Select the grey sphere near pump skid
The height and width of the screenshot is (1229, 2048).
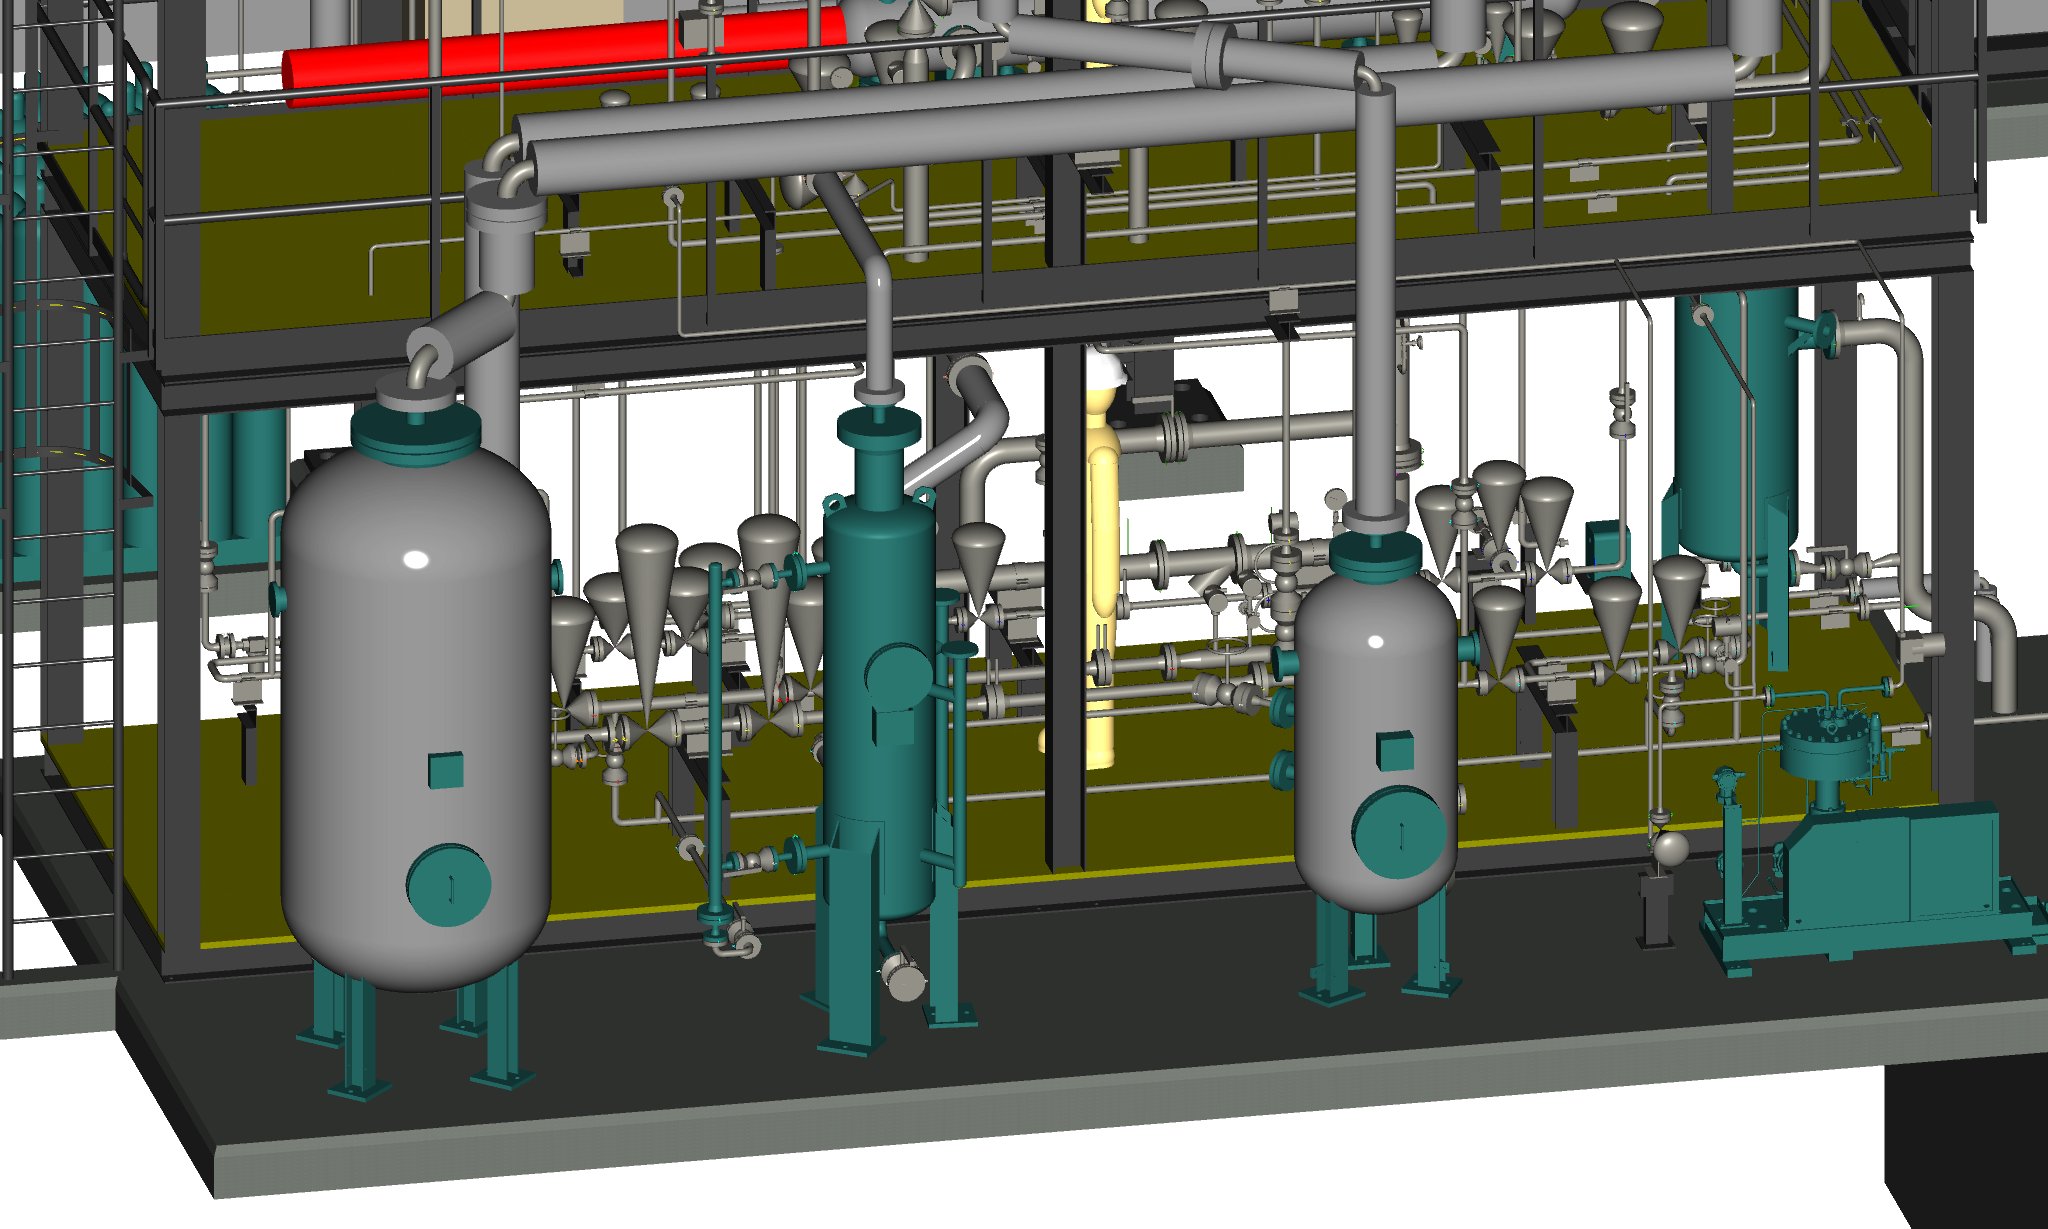click(1669, 848)
